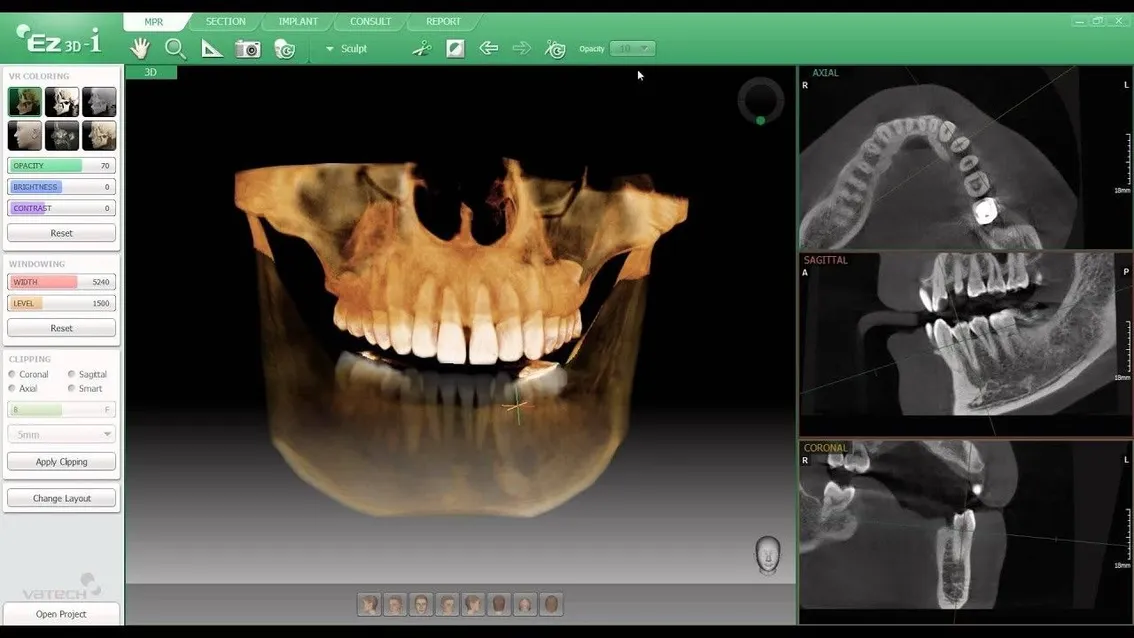
Task: Select the first VR coloring preset thumbnail
Action: point(25,102)
